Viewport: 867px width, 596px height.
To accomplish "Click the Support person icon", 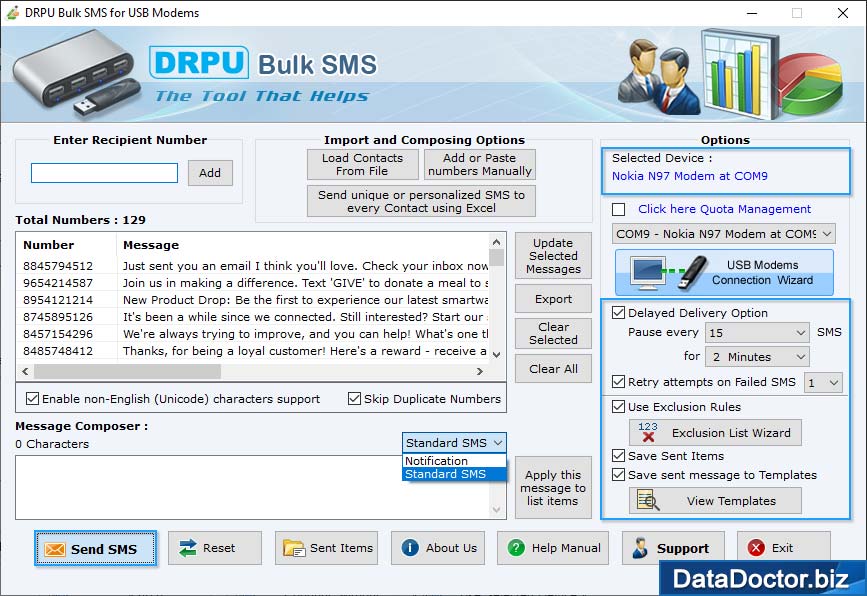I will click(640, 547).
